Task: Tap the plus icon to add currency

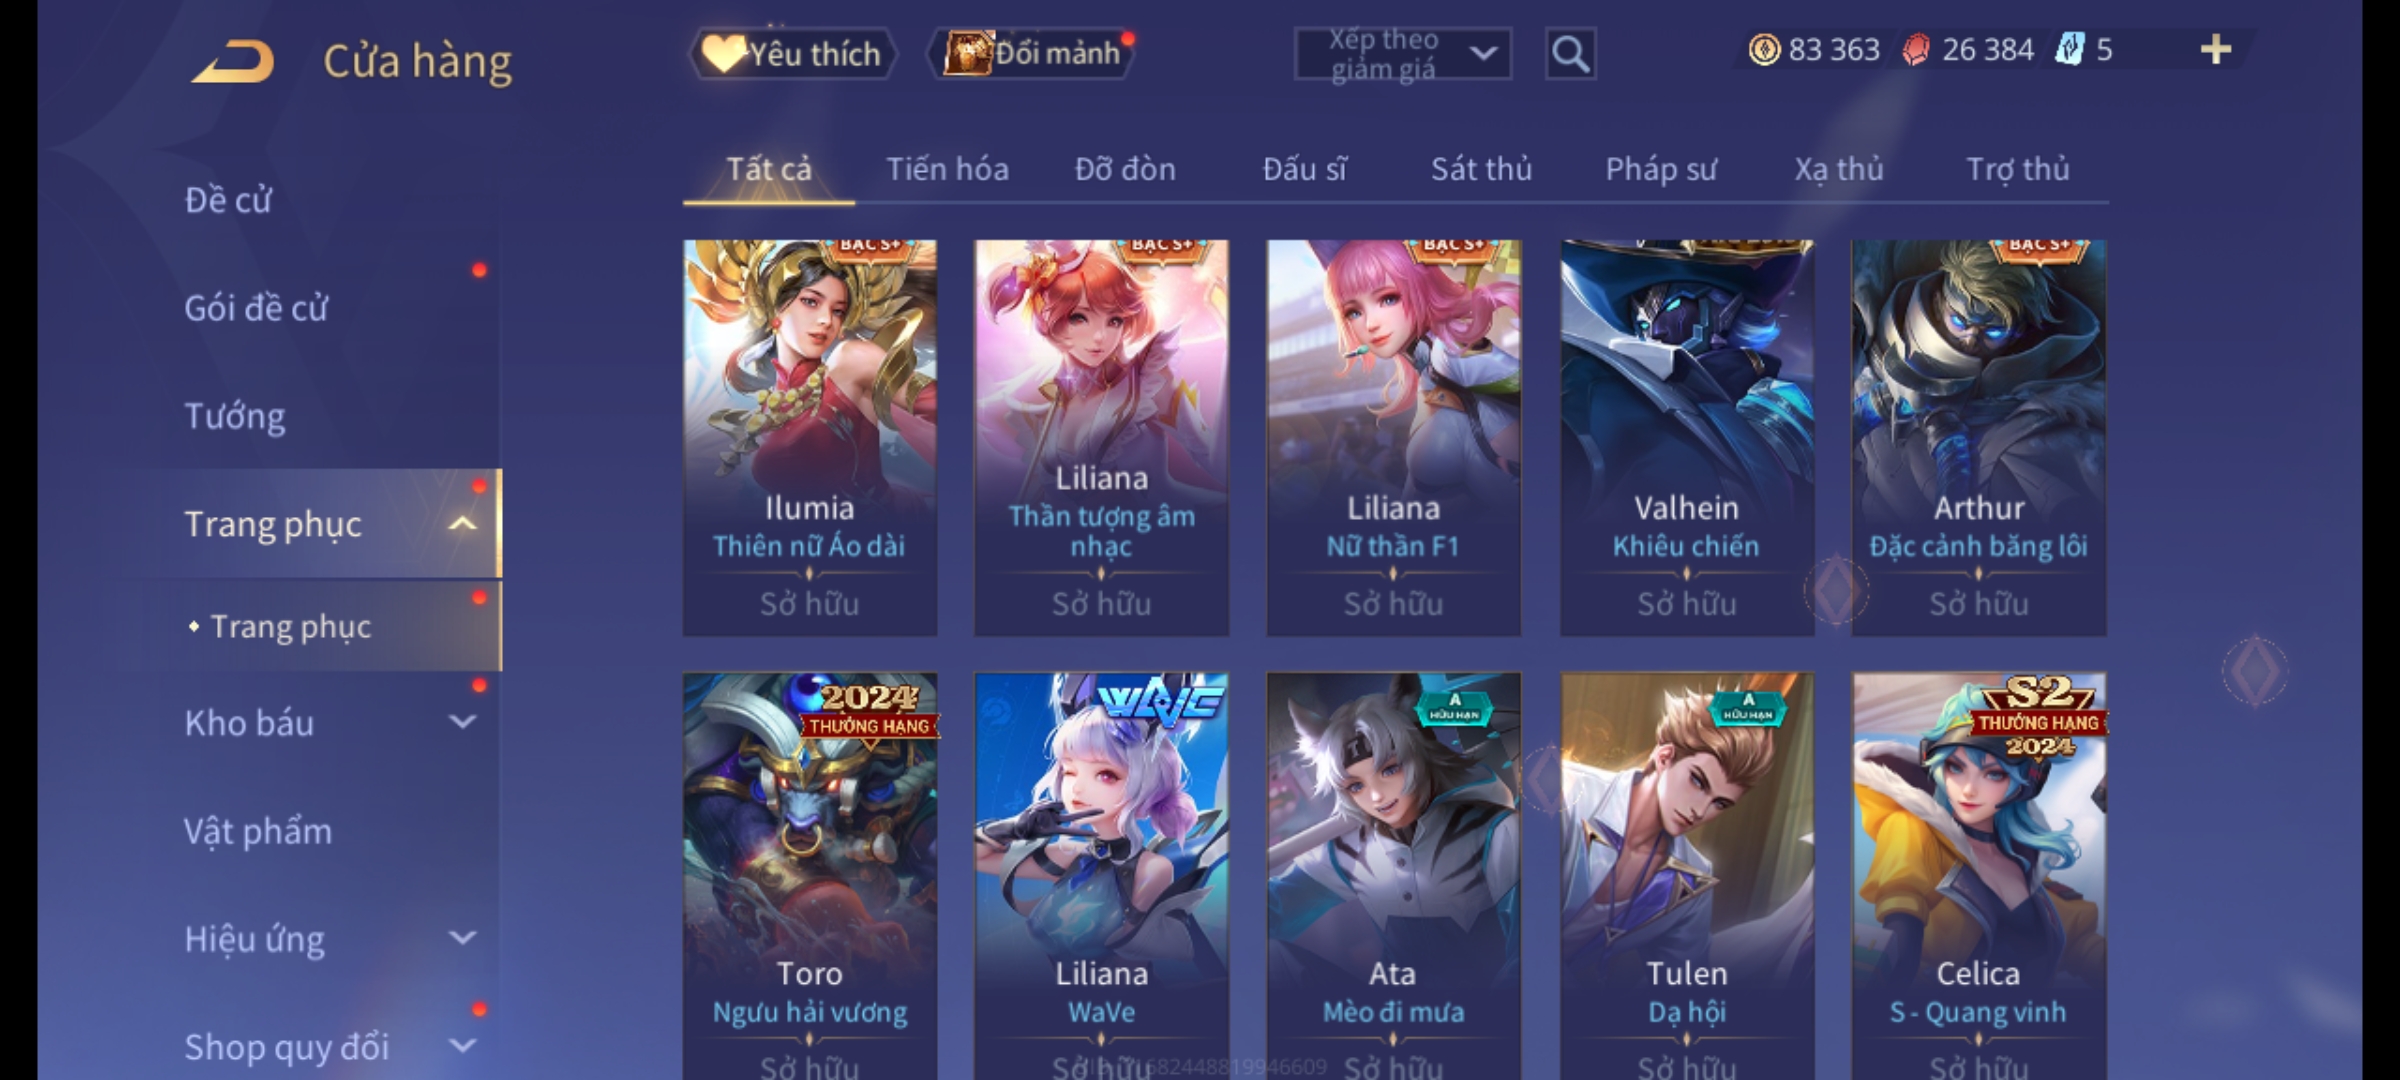Action: pos(2216,50)
